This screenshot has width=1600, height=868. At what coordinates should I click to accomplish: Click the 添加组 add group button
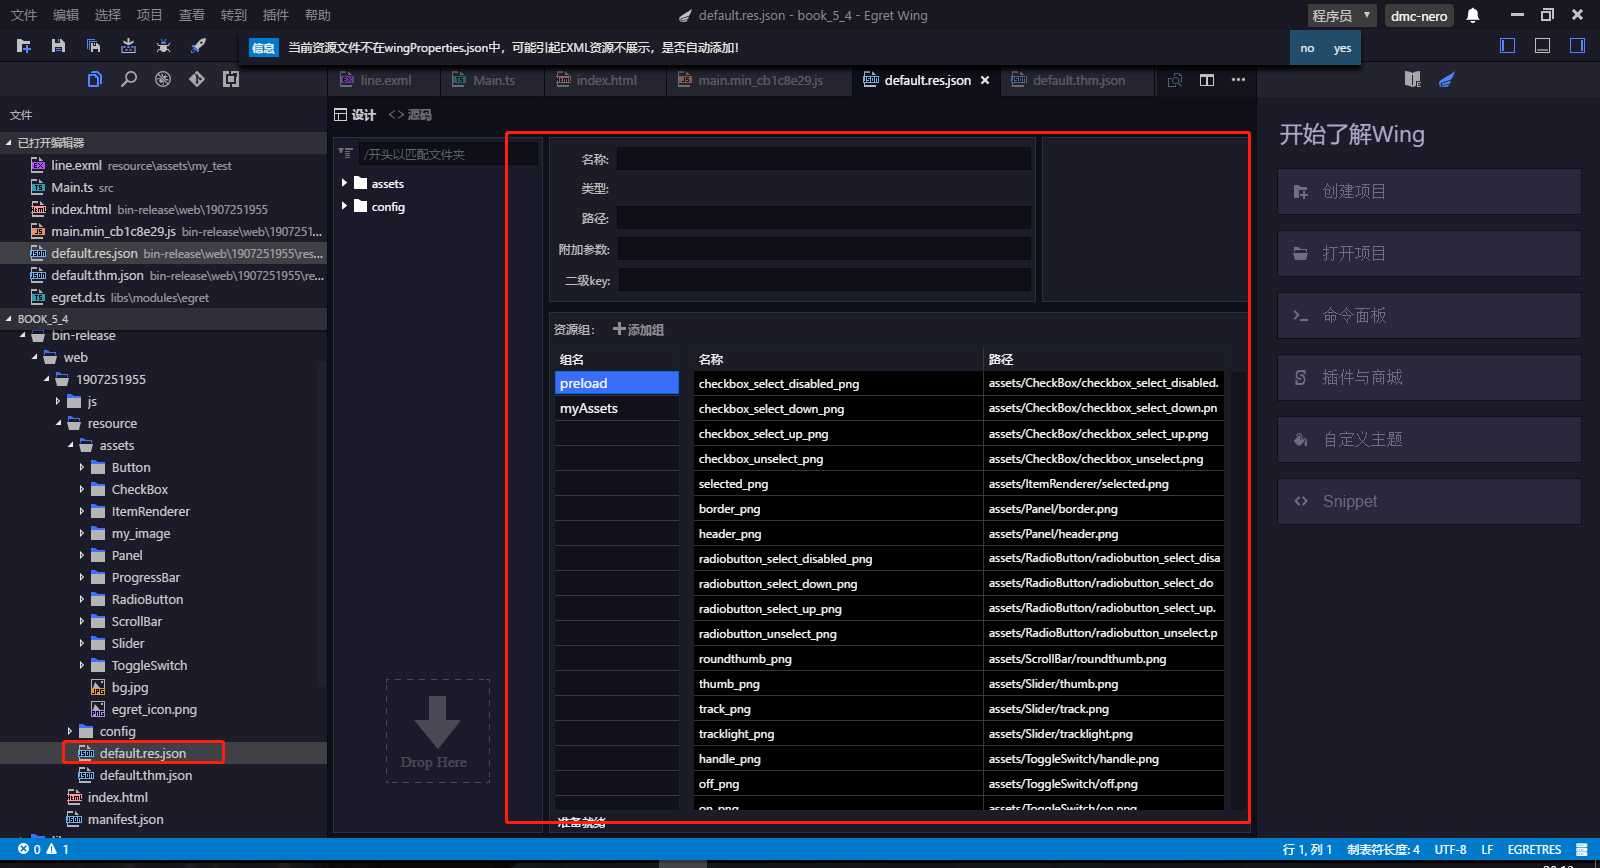point(638,329)
